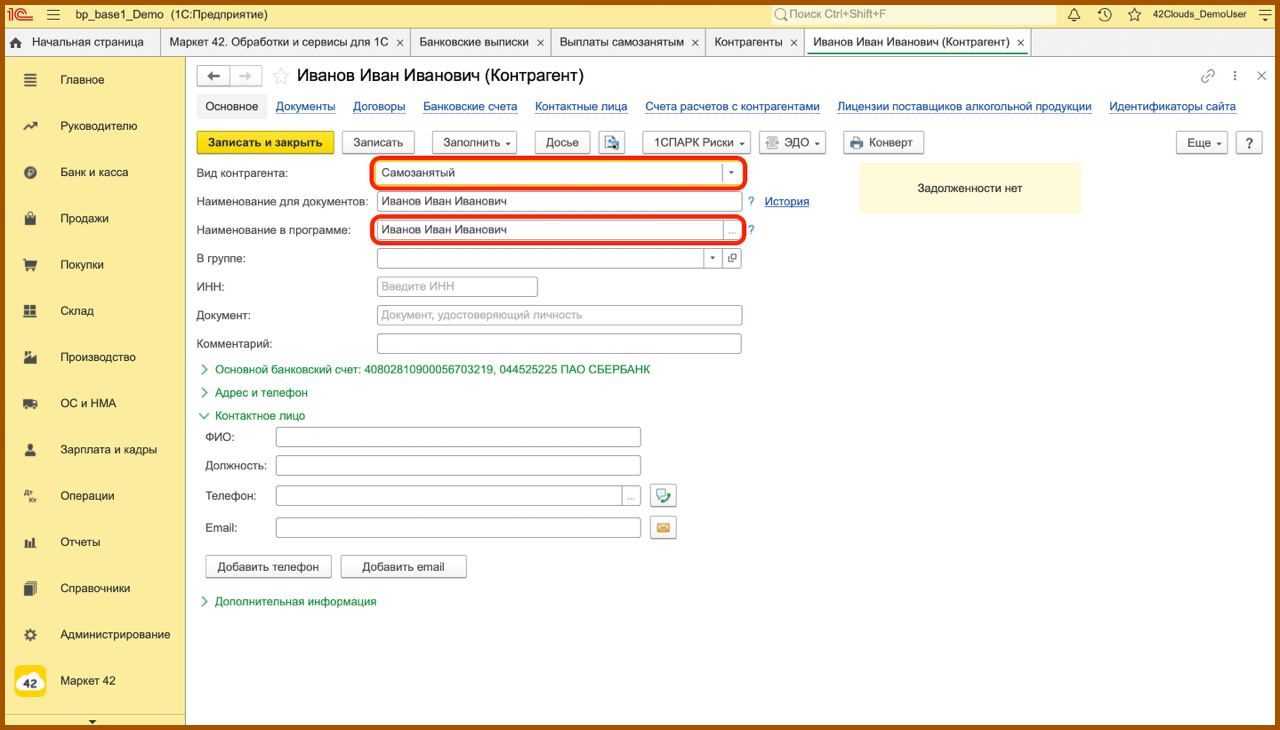Collapse Контактное лицо section
This screenshot has width=1280, height=730.
259,416
